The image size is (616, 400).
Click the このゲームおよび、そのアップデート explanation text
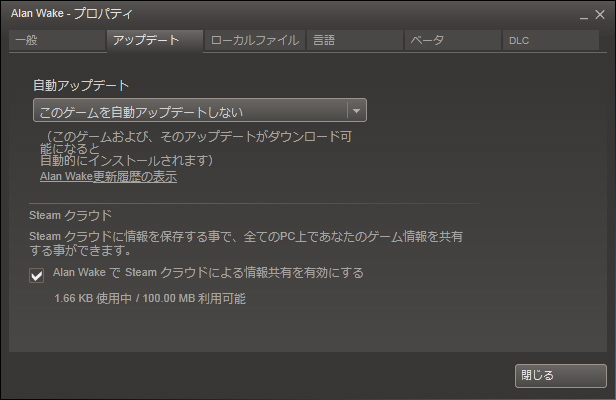pyautogui.click(x=196, y=148)
